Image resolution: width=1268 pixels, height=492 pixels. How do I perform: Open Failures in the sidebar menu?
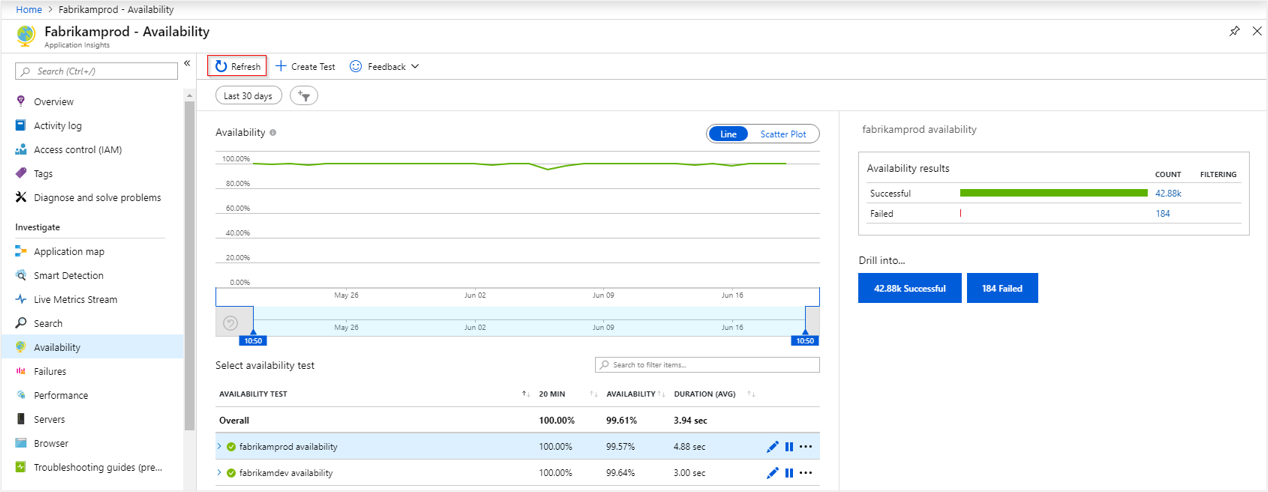point(50,372)
